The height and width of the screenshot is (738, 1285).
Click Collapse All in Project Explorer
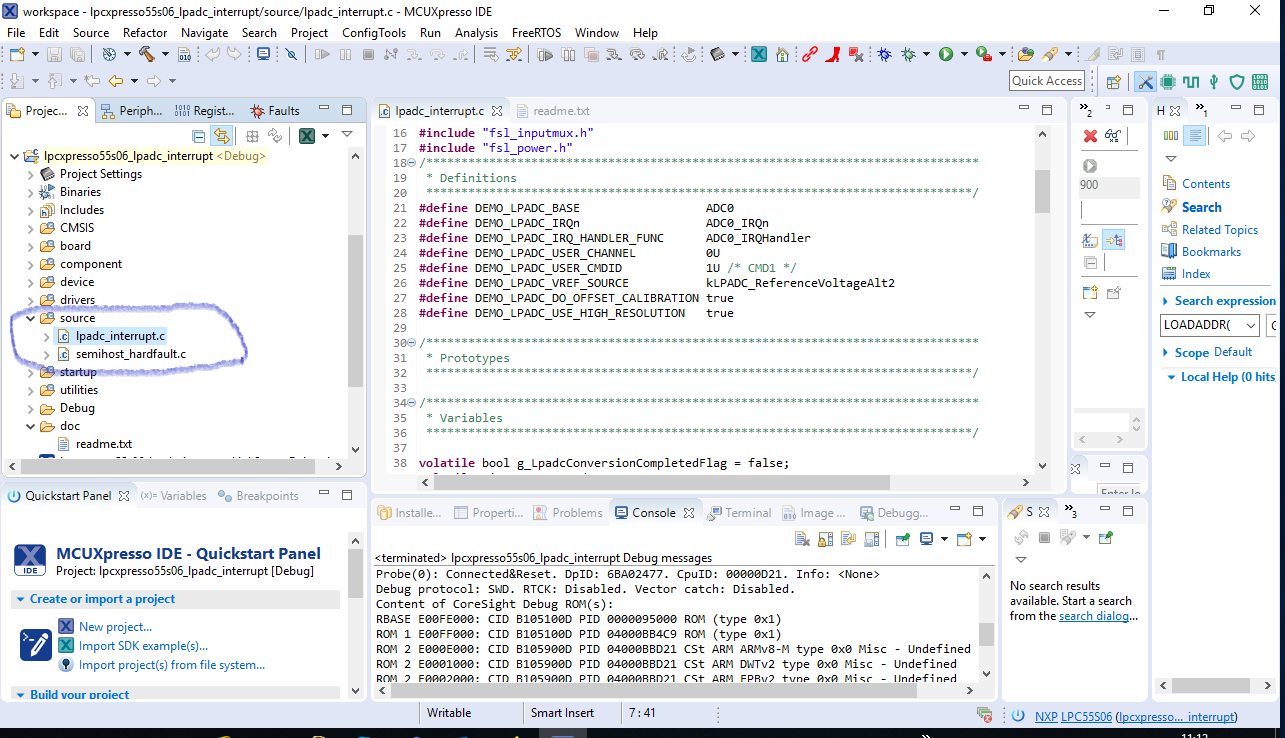199,136
